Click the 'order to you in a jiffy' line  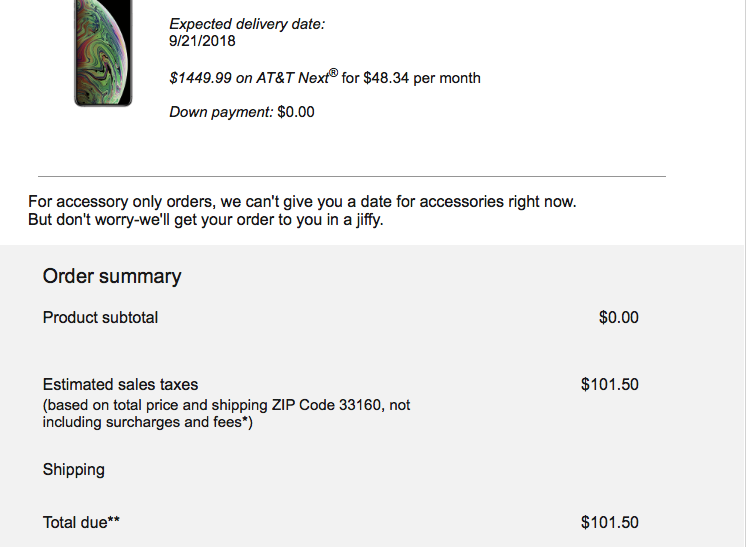205,219
